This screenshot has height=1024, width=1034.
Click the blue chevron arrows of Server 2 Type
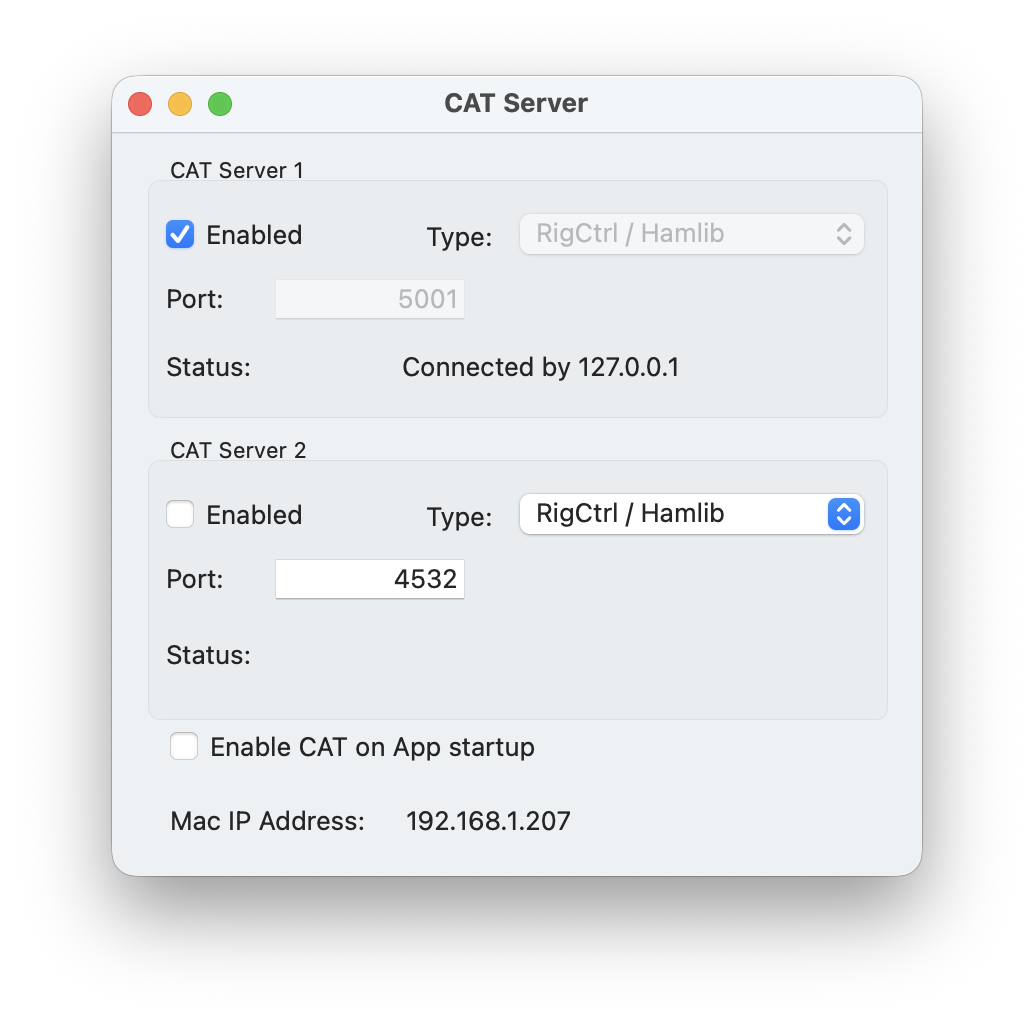pos(844,514)
